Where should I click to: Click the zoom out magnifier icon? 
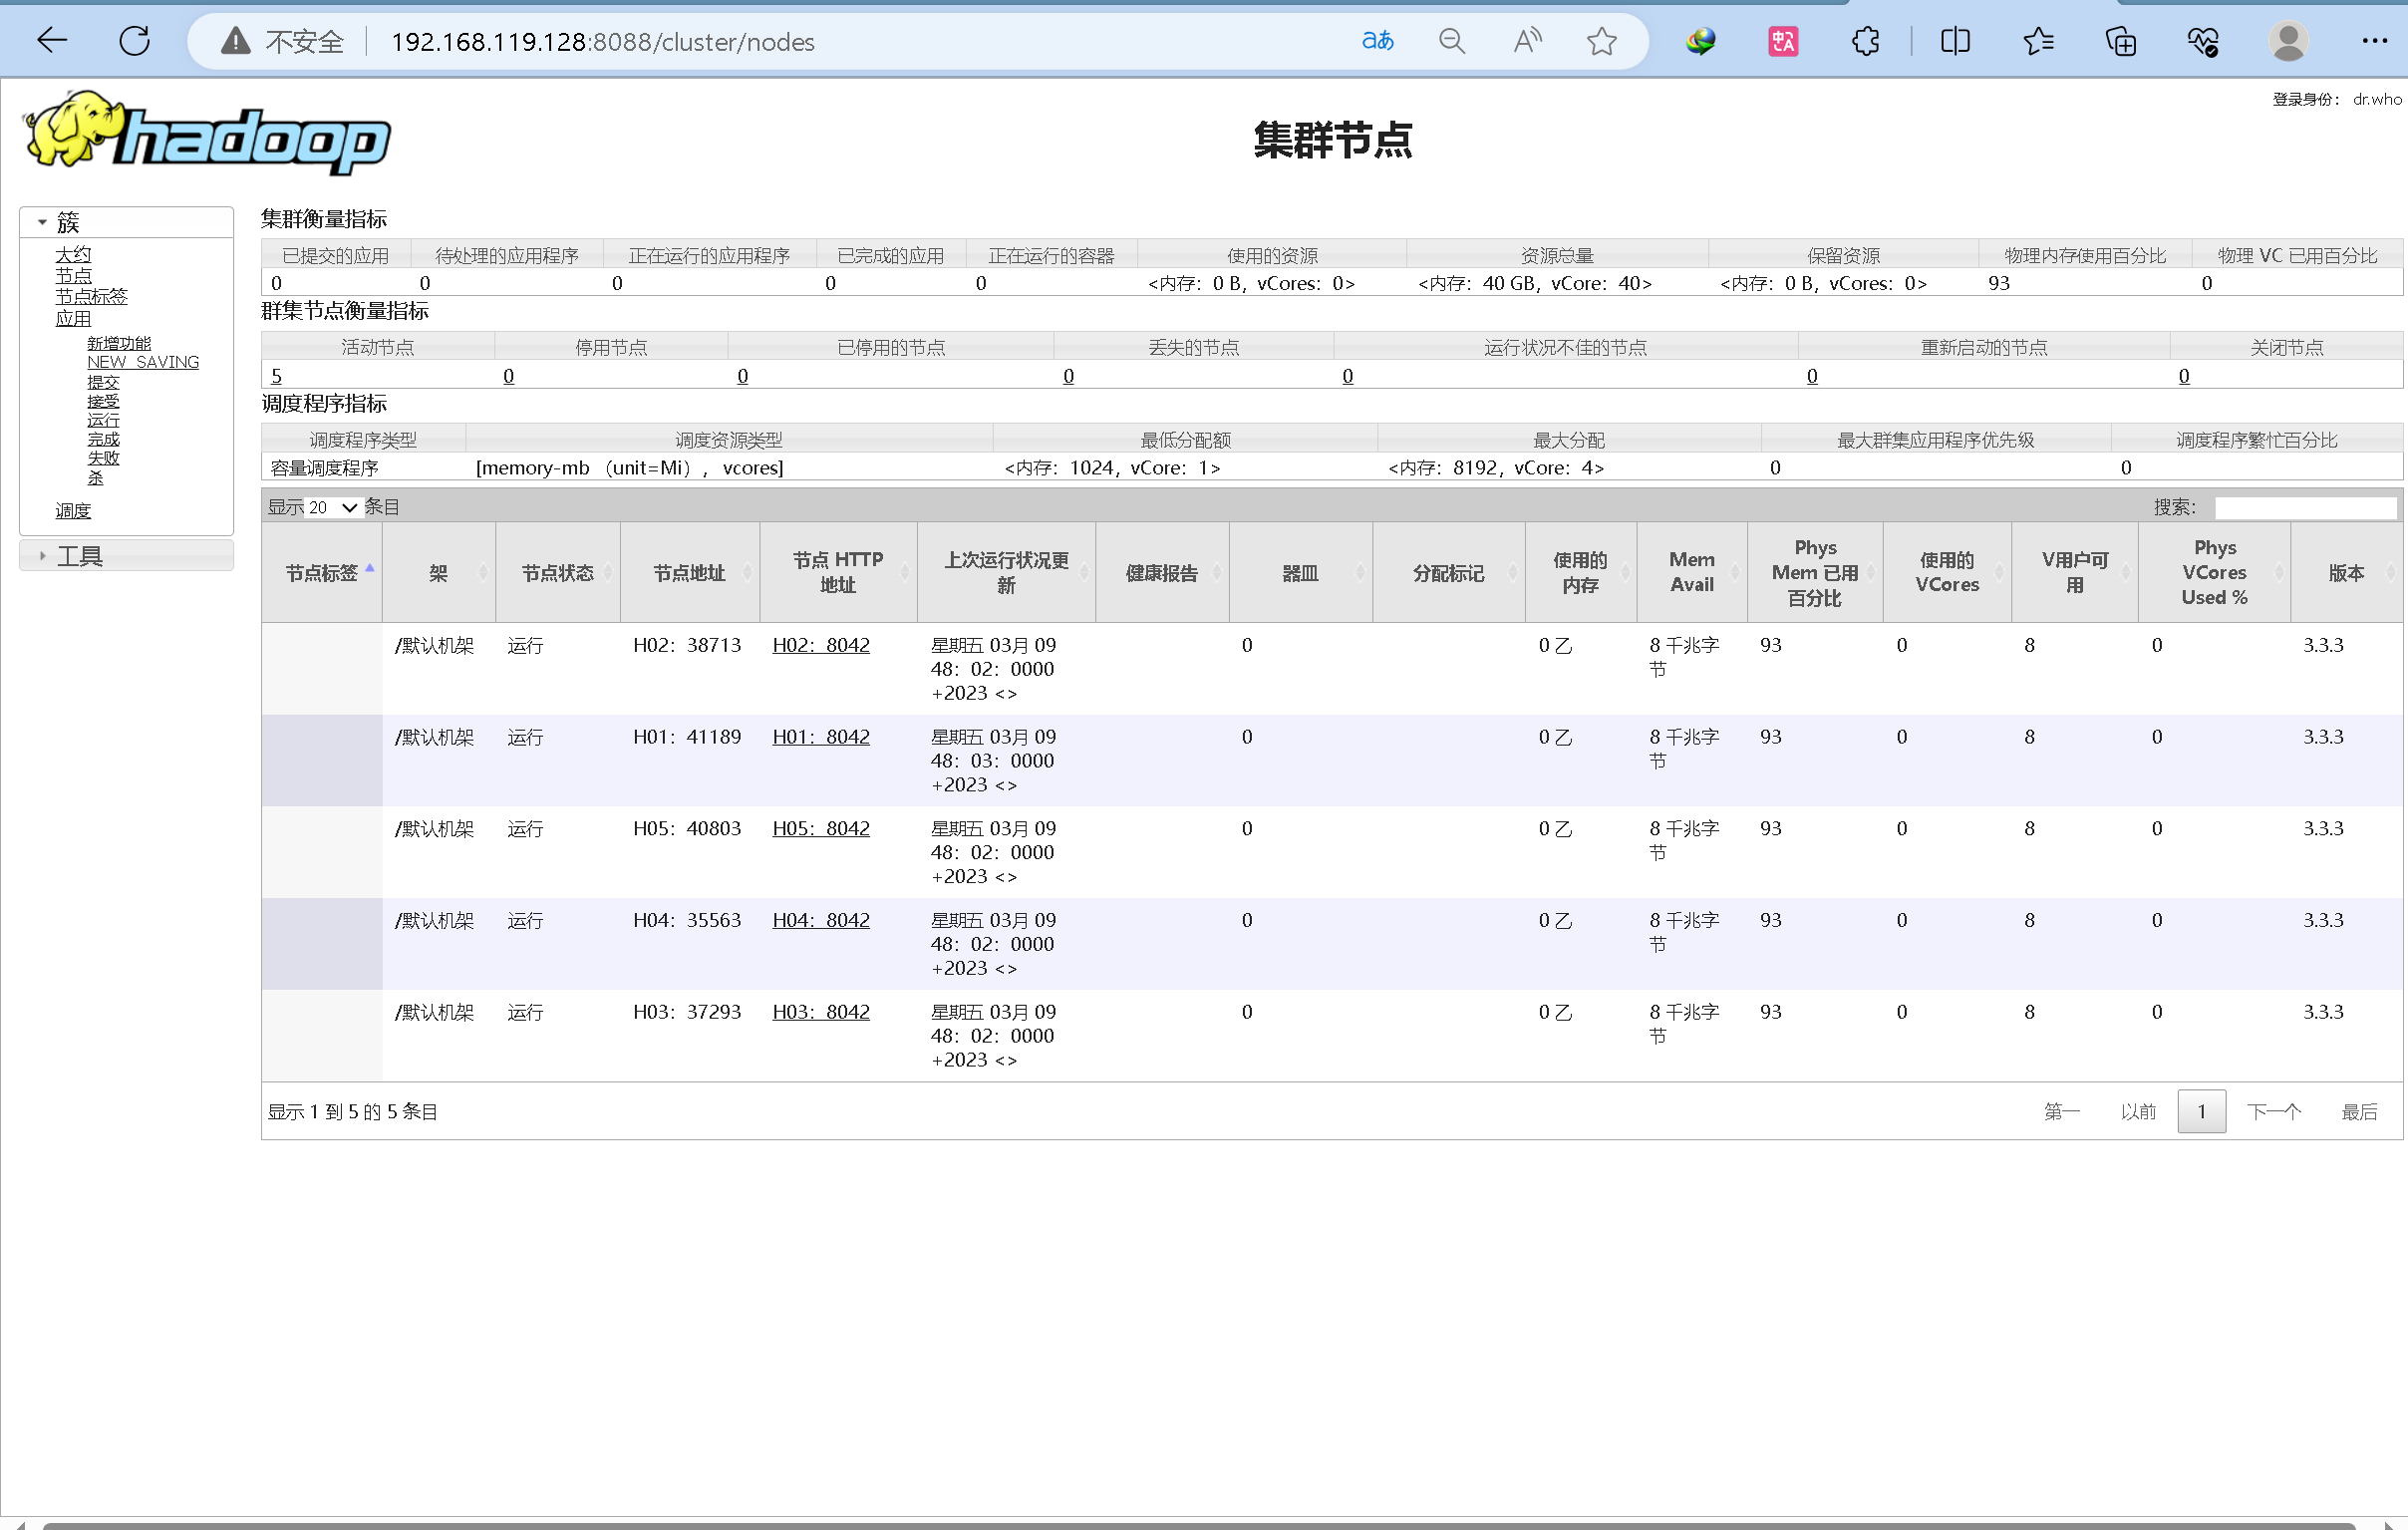pos(1452,41)
